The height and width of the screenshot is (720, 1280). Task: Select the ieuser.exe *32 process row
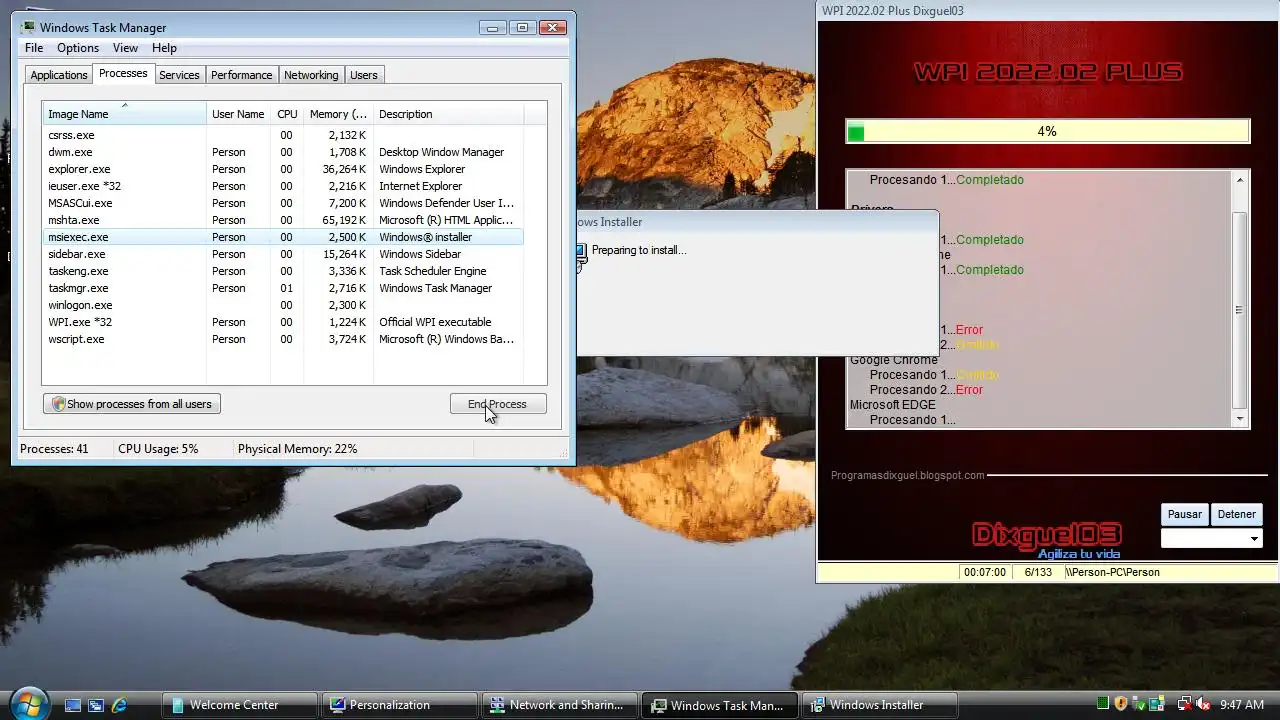pyautogui.click(x=282, y=186)
